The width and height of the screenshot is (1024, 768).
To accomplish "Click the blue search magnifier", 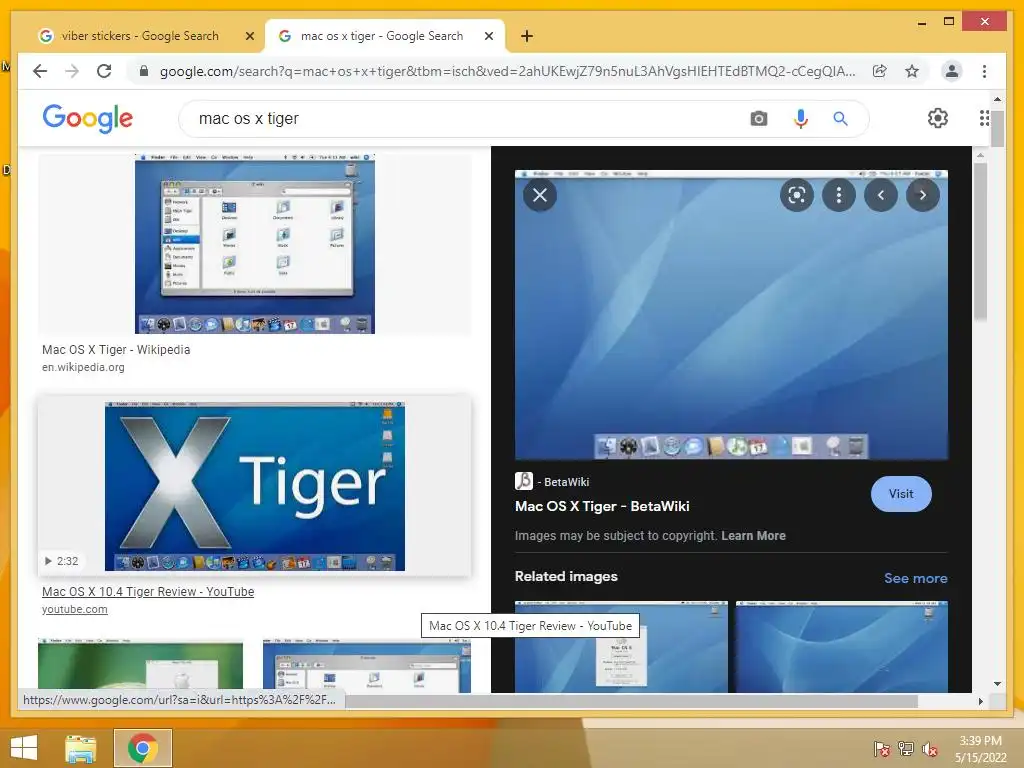I will tap(840, 119).
